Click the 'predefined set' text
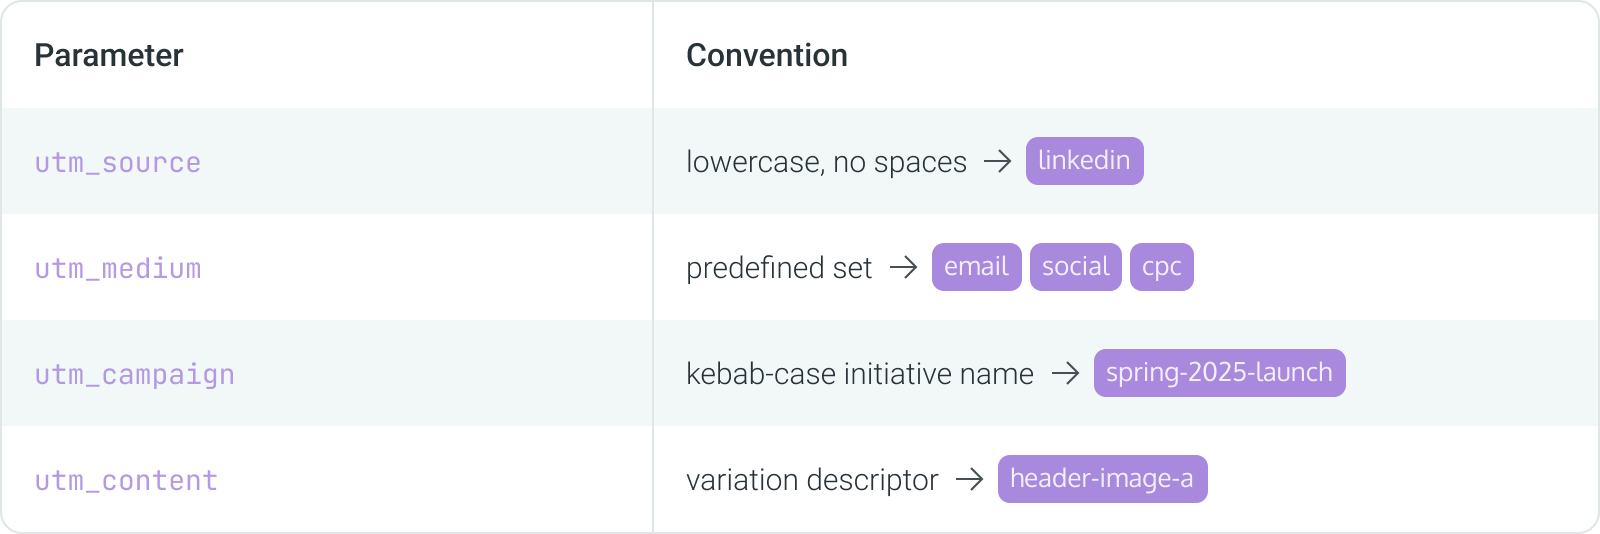The image size is (1600, 534). coord(779,267)
